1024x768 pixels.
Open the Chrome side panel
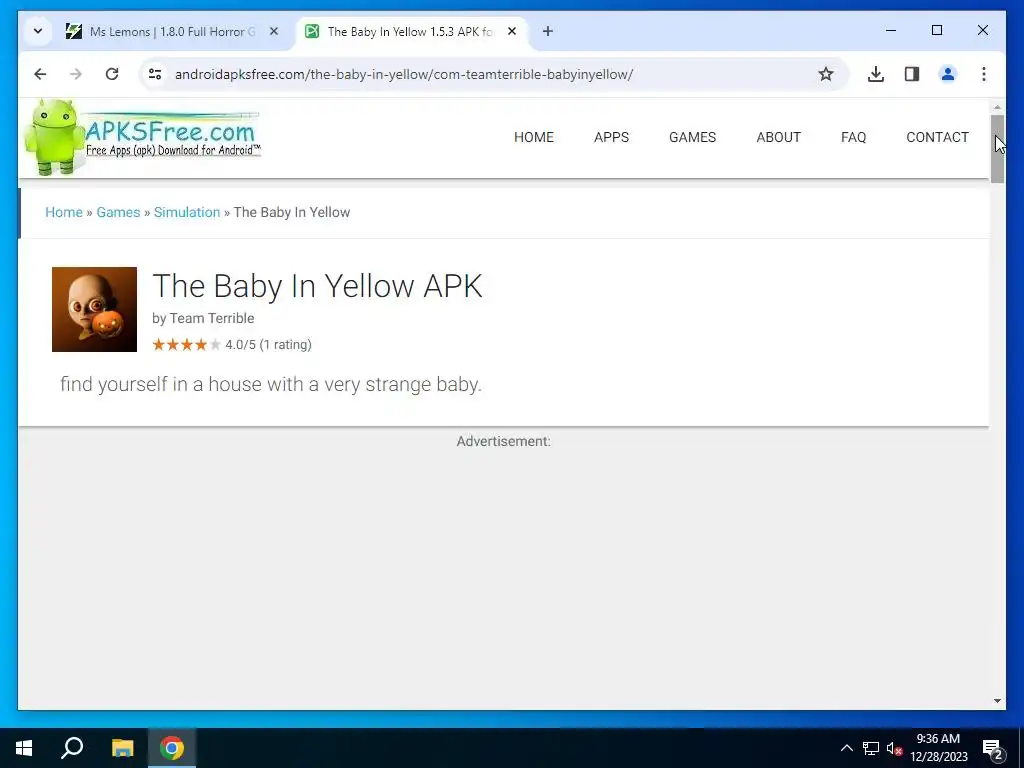point(912,74)
